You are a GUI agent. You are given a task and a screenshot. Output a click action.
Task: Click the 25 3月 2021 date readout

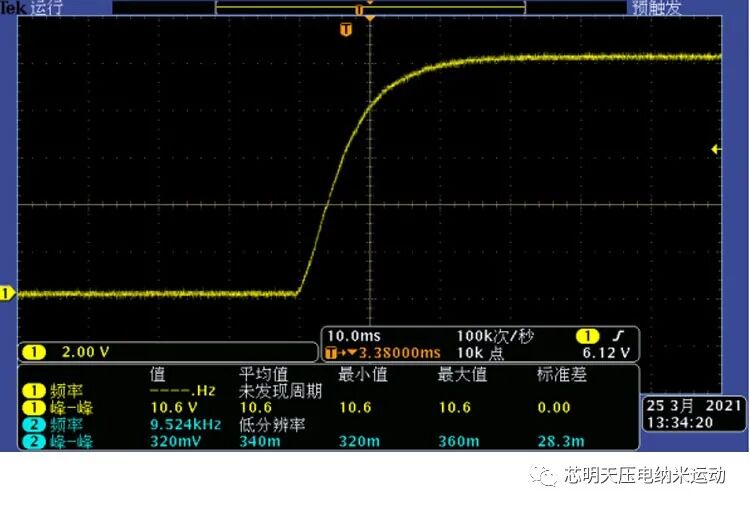tap(693, 406)
